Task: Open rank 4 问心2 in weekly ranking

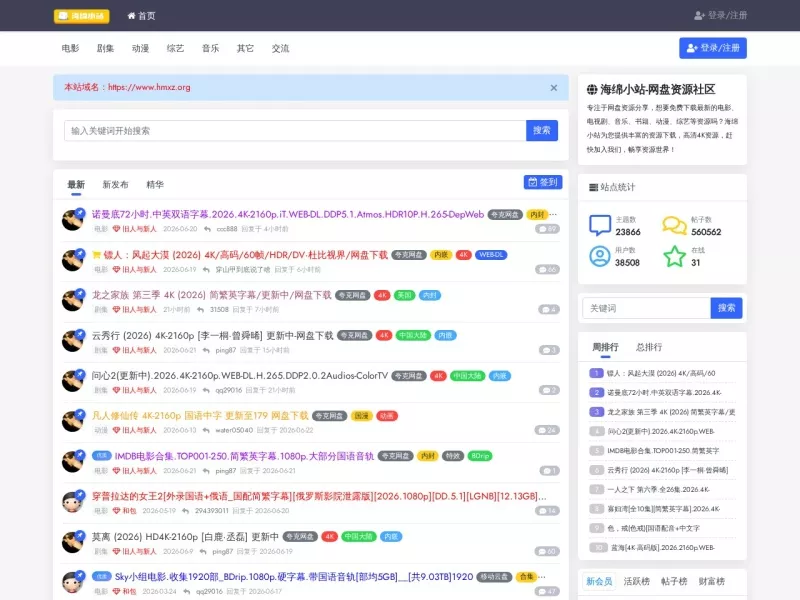Action: [661, 432]
